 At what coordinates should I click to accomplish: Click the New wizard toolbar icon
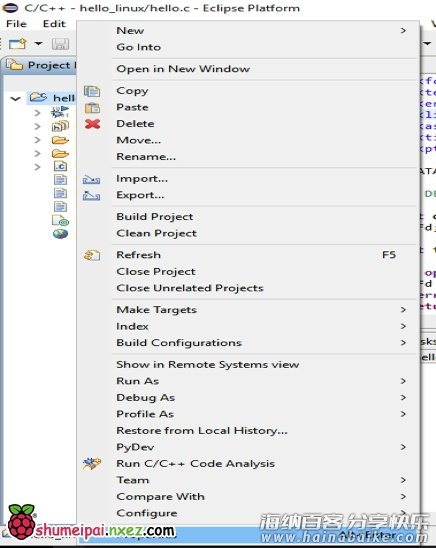pyautogui.click(x=17, y=44)
